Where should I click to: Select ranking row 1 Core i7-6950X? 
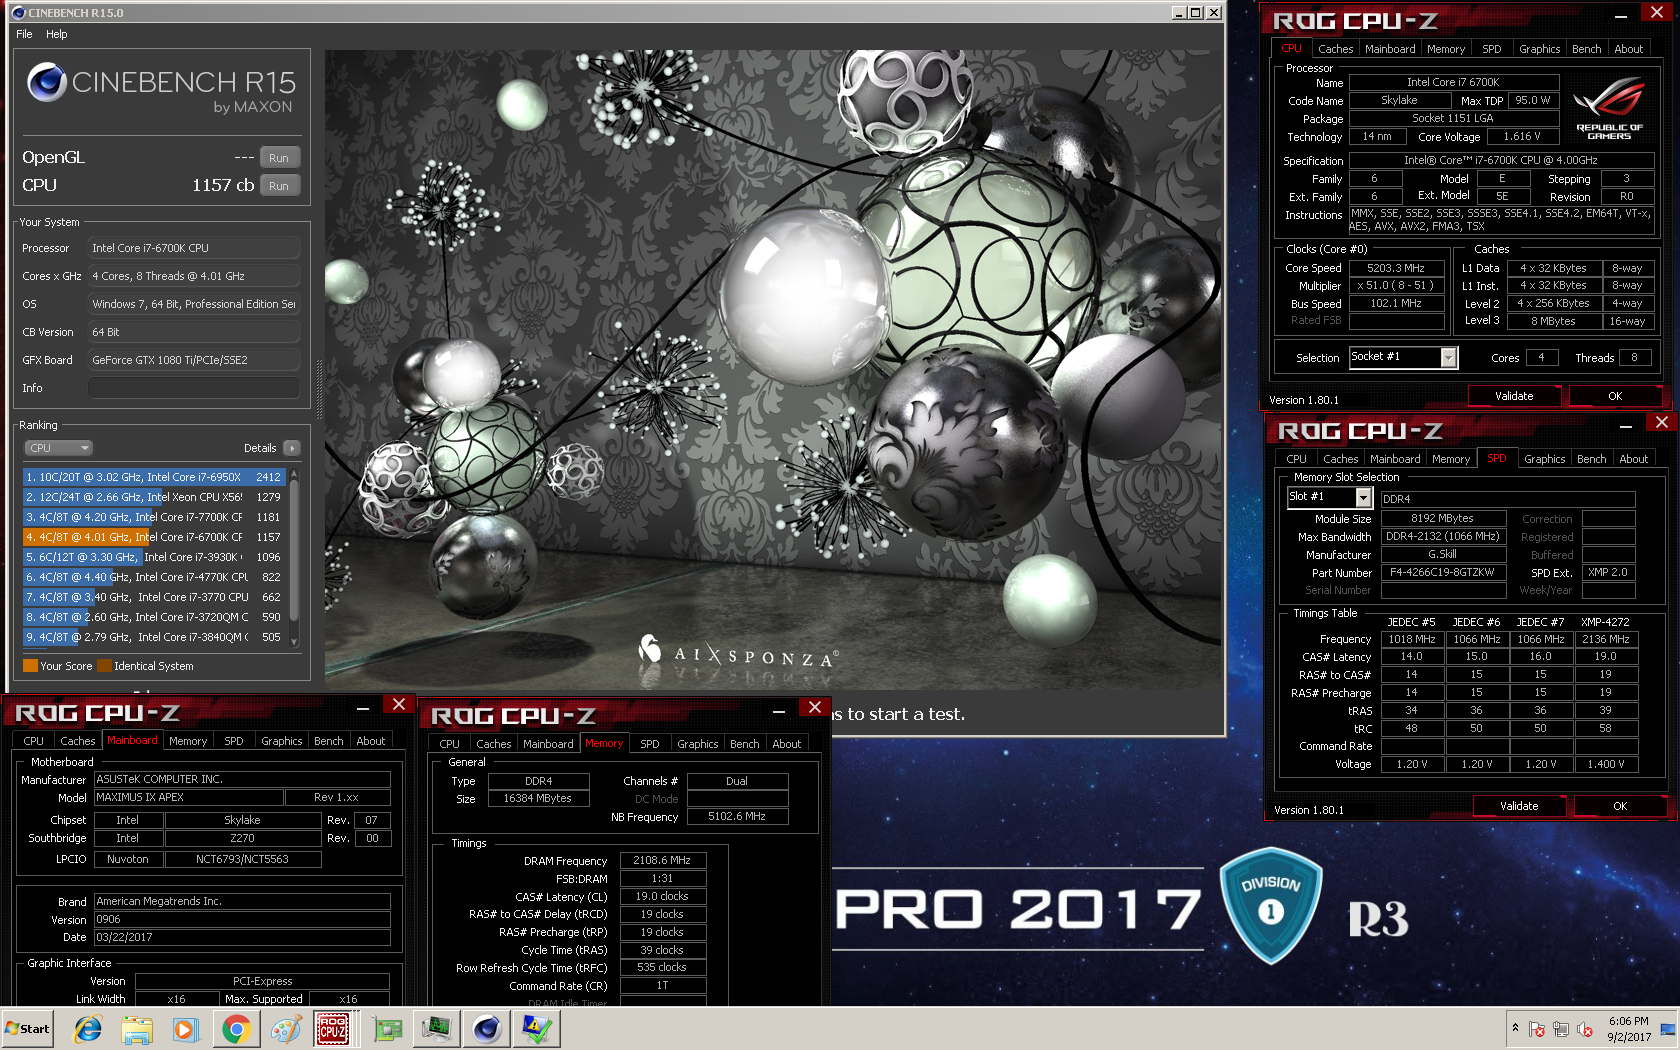coord(154,477)
